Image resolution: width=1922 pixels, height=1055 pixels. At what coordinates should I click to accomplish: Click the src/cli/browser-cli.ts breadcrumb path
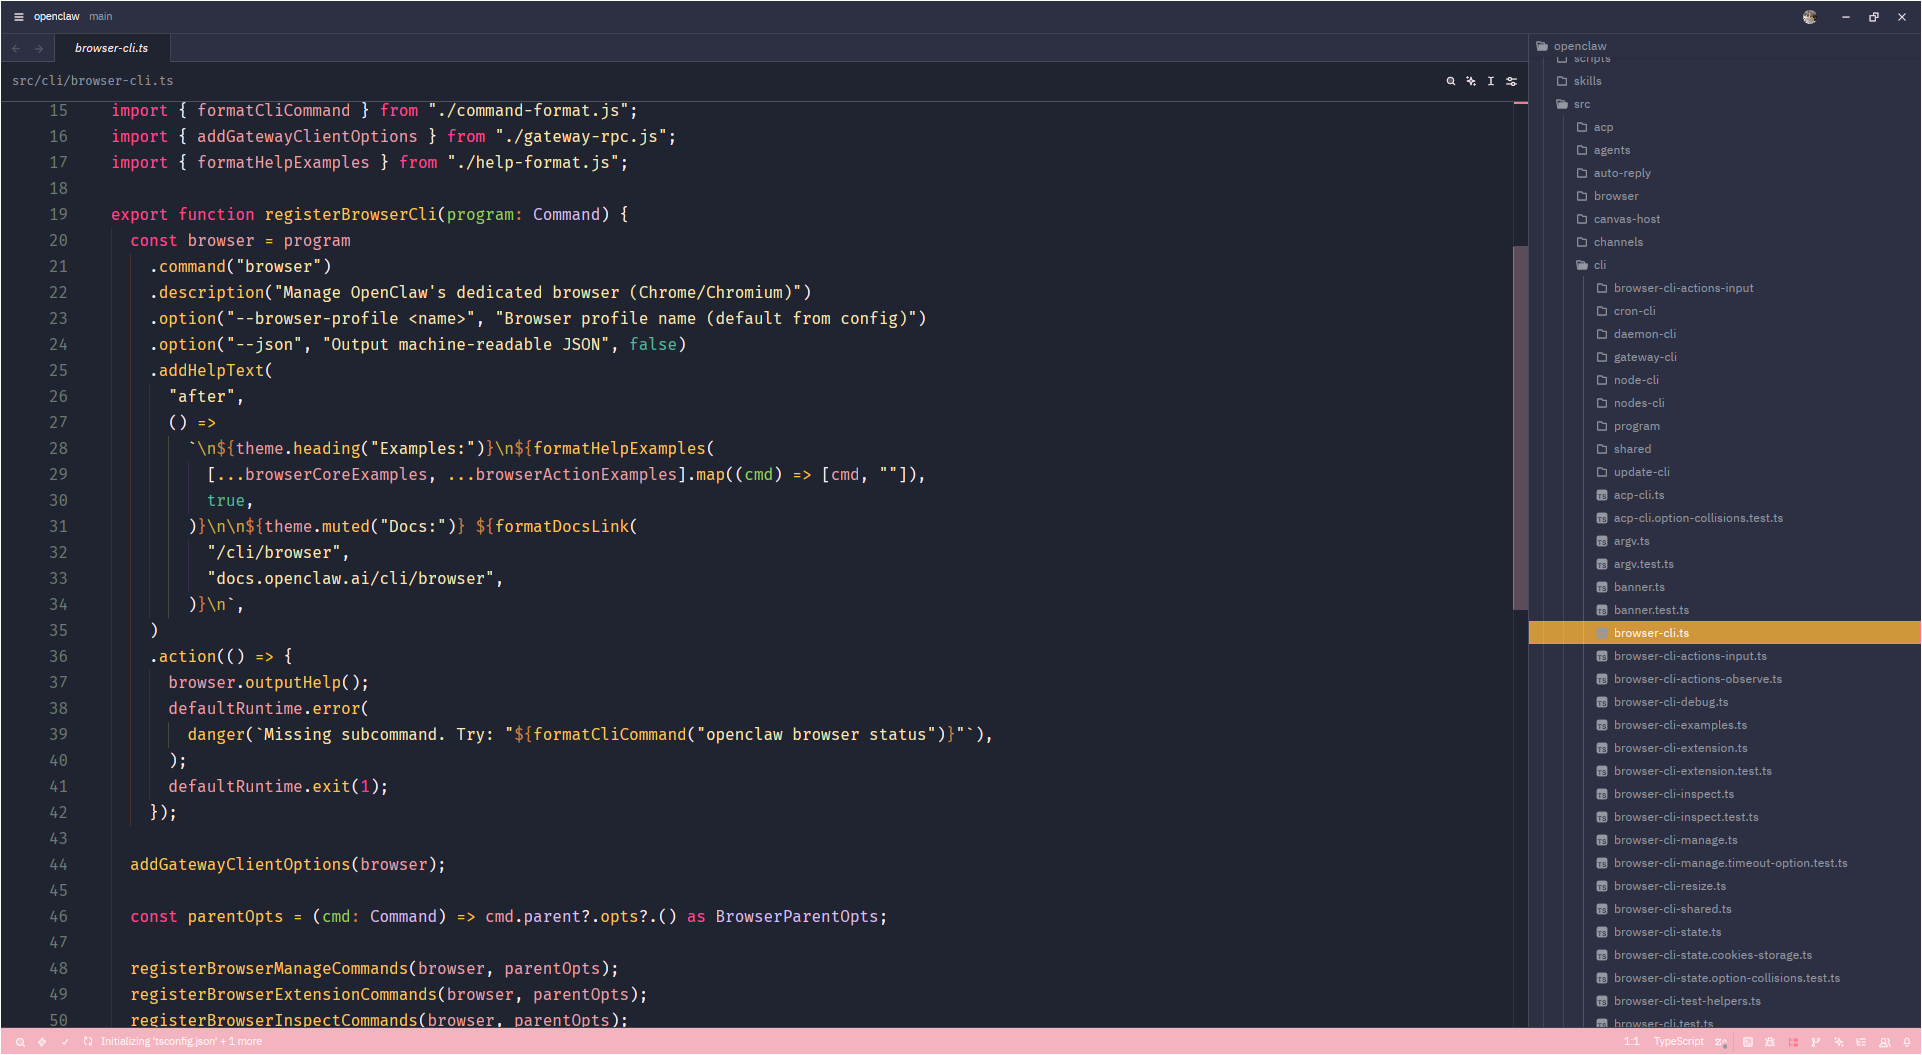[x=93, y=81]
